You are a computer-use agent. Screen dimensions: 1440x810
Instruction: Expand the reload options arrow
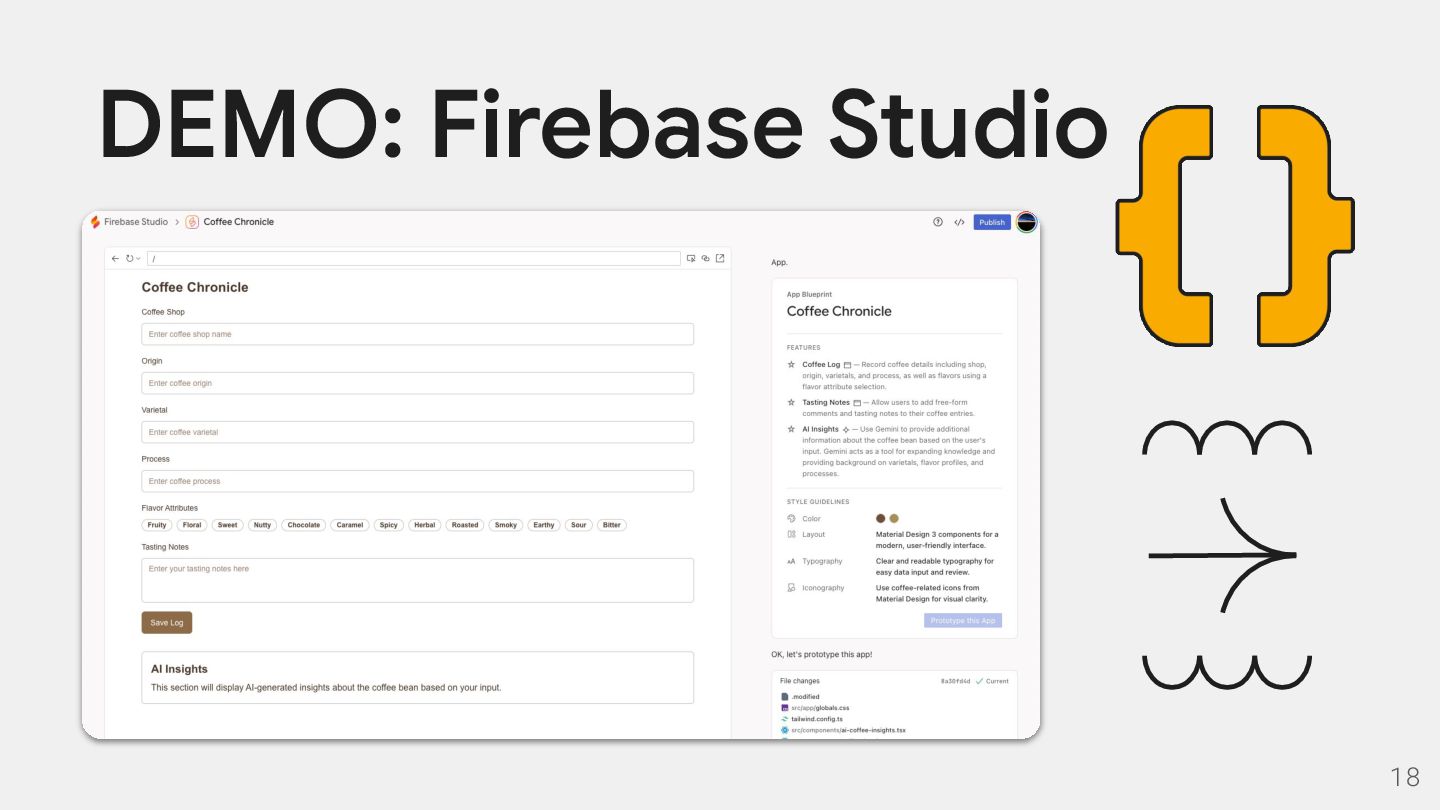tap(138, 259)
